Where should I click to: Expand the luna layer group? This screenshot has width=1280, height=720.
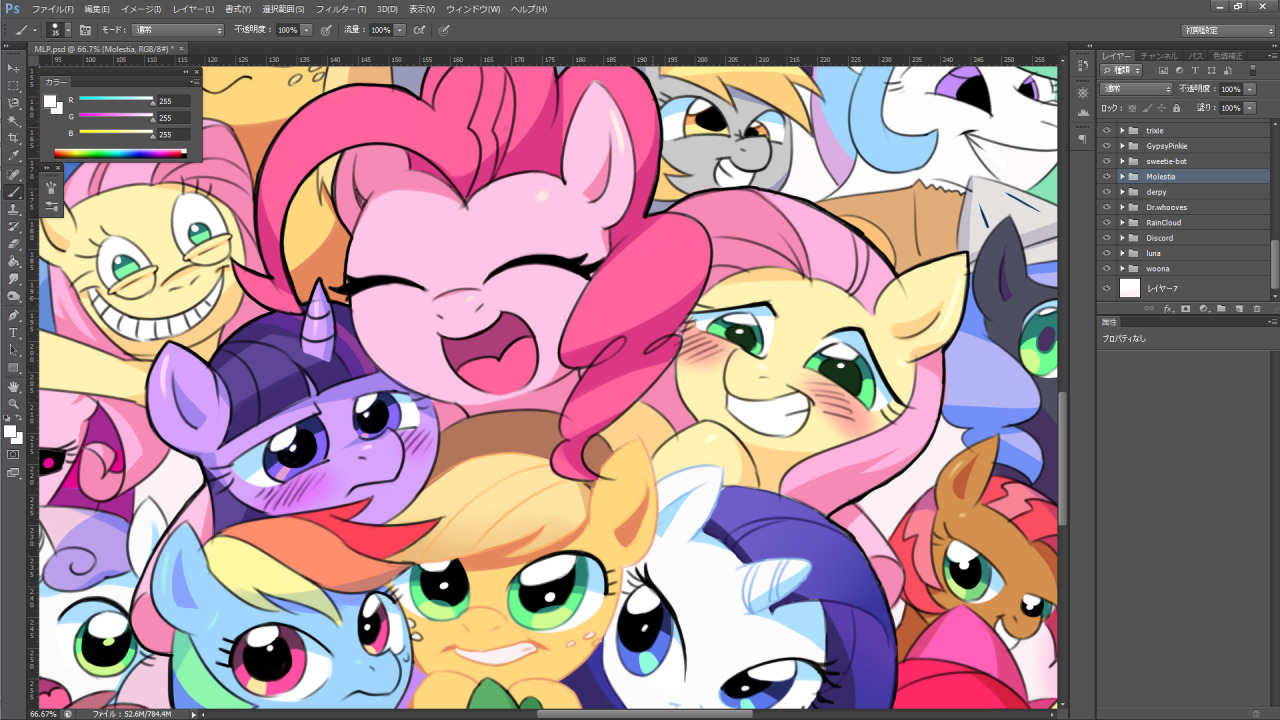[x=1122, y=253]
